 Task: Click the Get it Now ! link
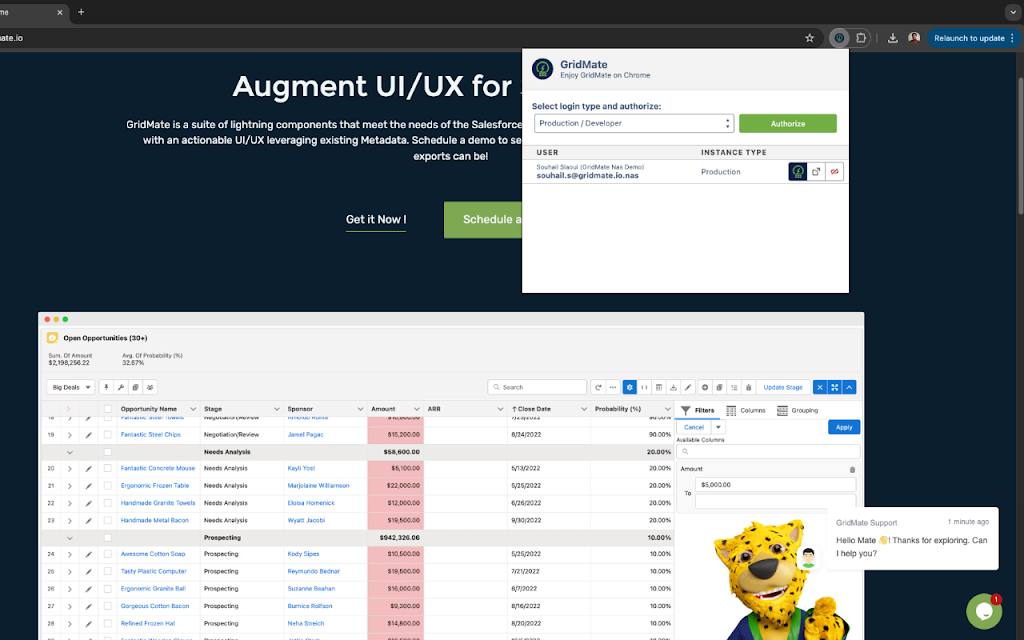tap(376, 219)
